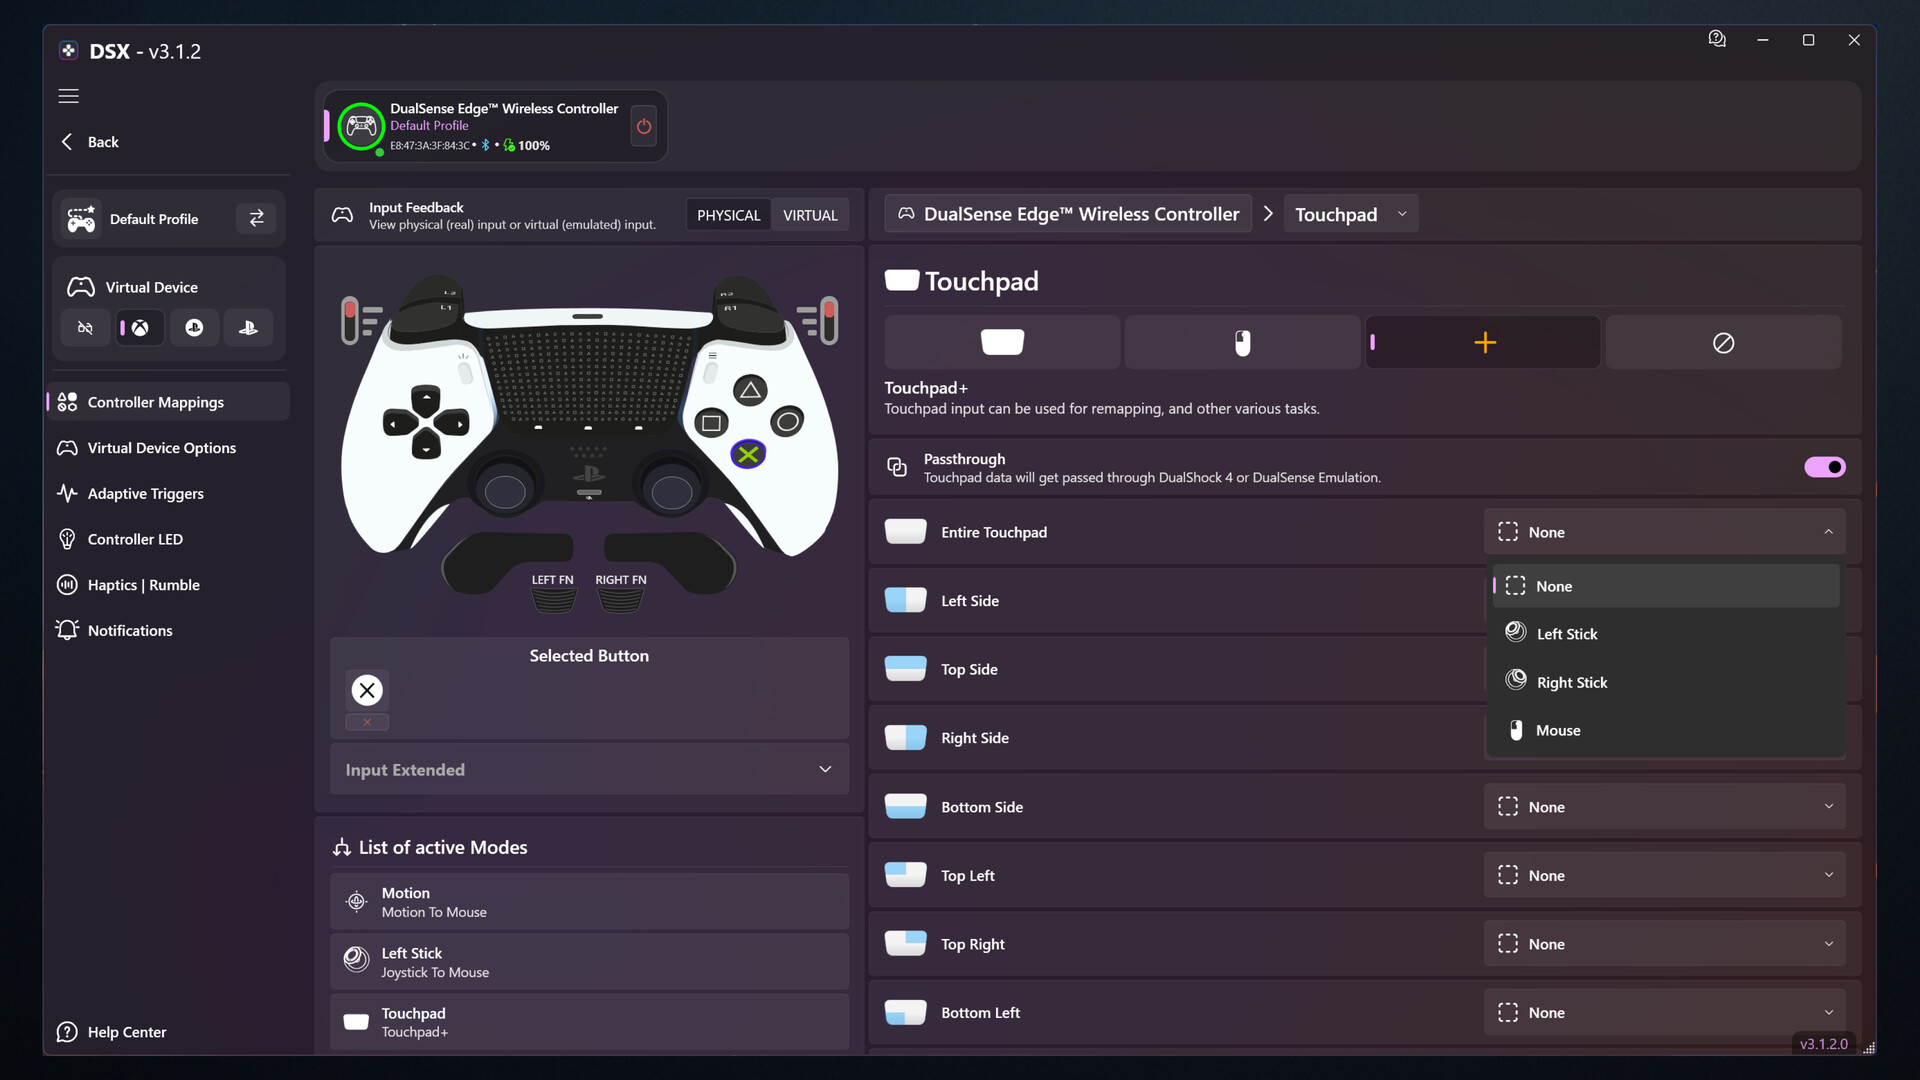
Task: Open the hamburger navigation menu
Action: coord(68,96)
